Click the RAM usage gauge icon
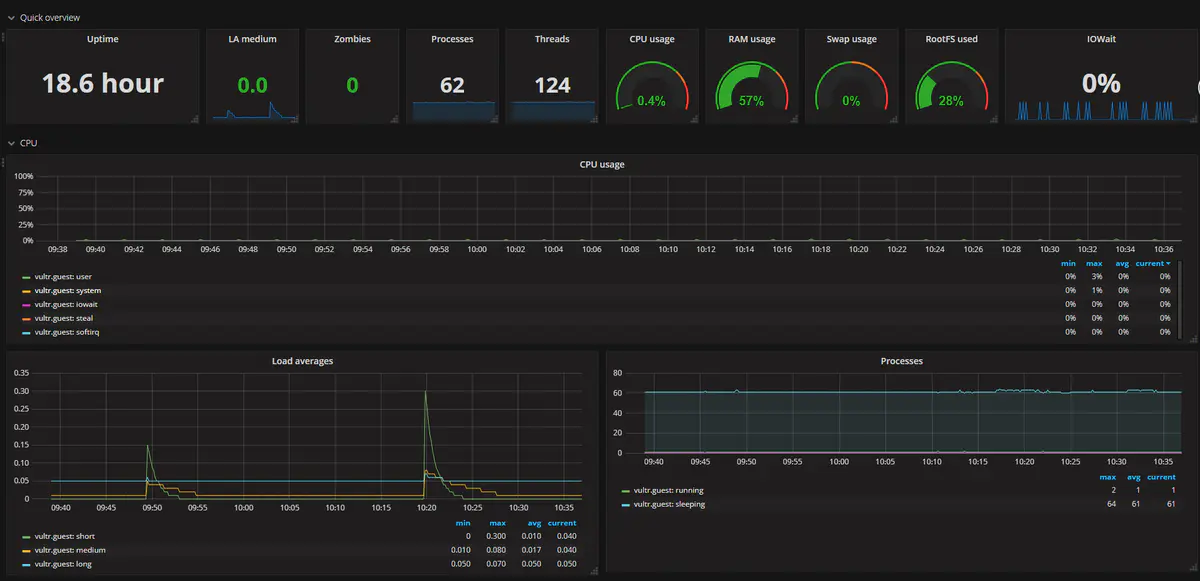 click(x=752, y=90)
